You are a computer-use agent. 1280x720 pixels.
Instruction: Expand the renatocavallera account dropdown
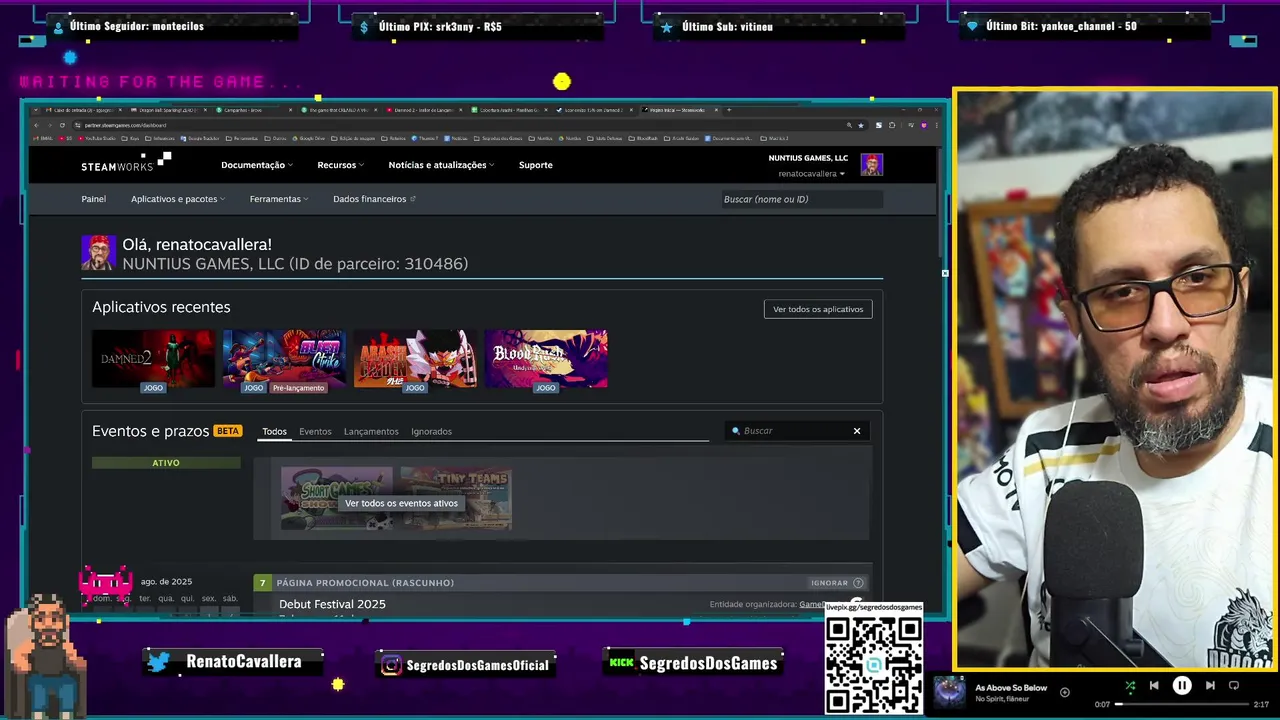(811, 174)
